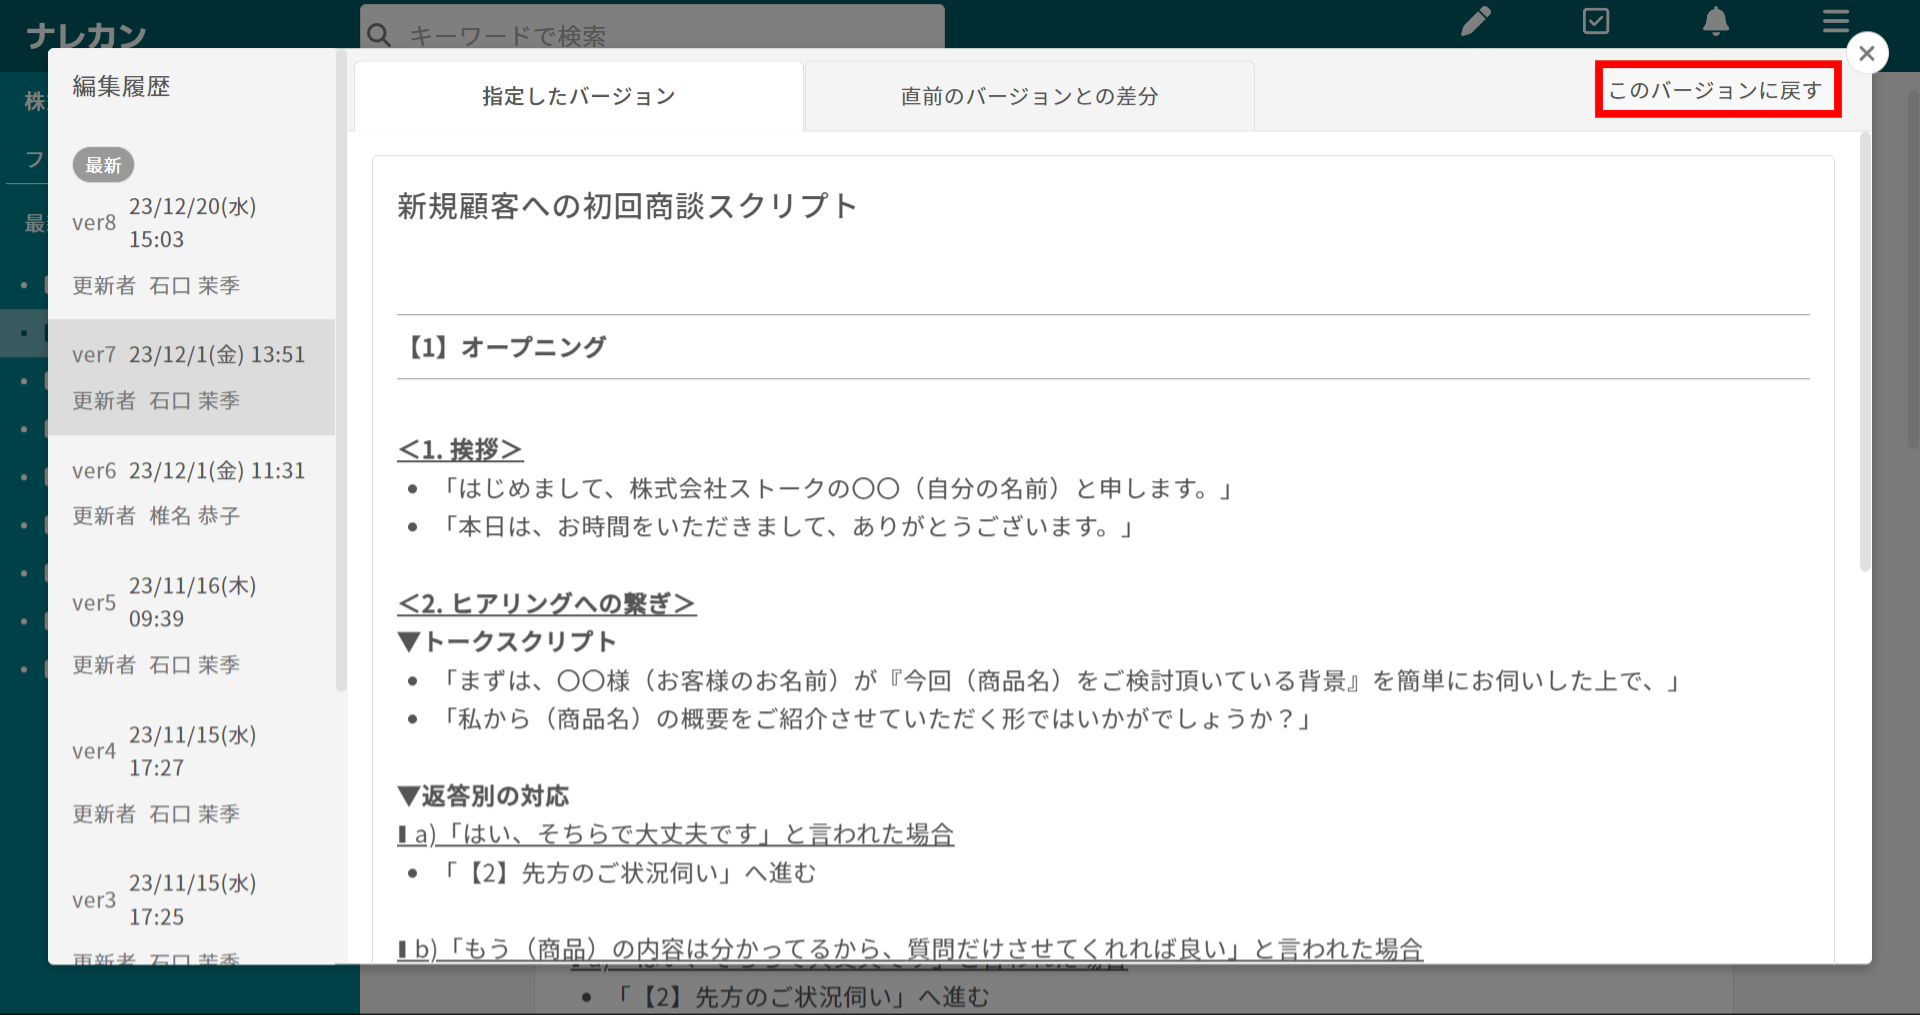Click the pencil edit icon in header
The height and width of the screenshot is (1015, 1920).
coord(1475,21)
